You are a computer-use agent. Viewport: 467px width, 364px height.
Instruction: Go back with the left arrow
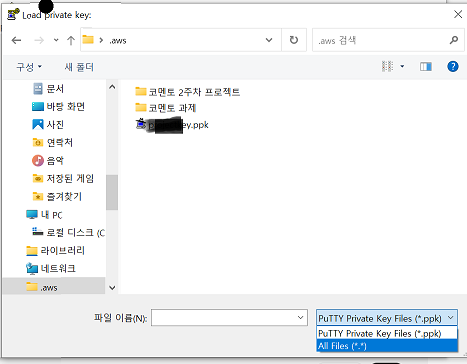(16, 41)
